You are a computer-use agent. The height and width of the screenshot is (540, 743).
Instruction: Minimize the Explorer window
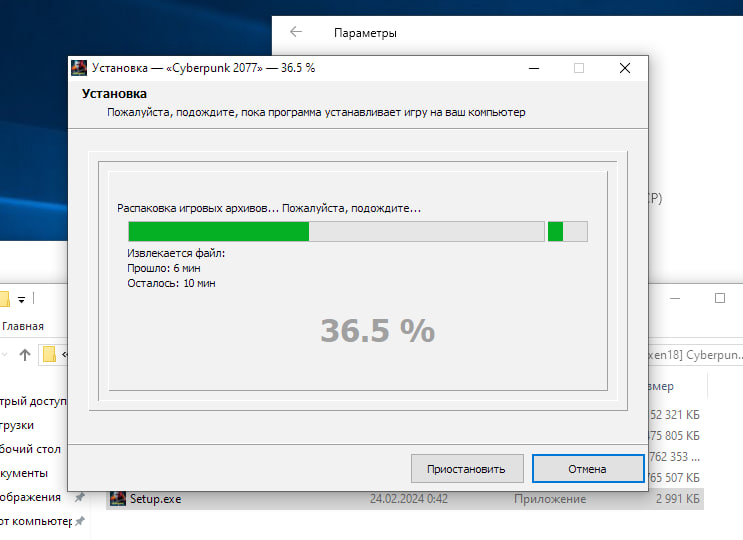675,298
